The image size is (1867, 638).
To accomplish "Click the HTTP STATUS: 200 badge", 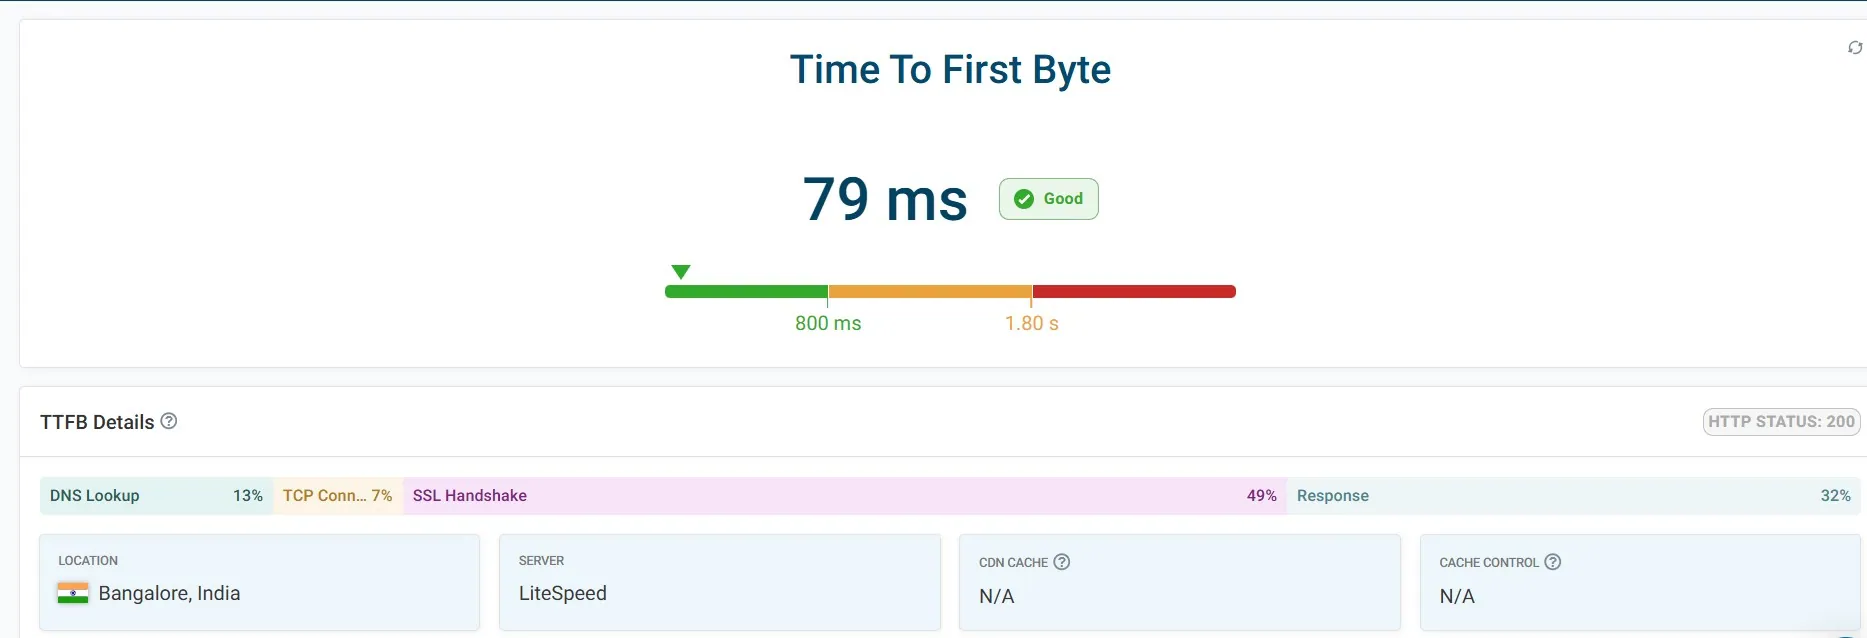I will (1781, 422).
